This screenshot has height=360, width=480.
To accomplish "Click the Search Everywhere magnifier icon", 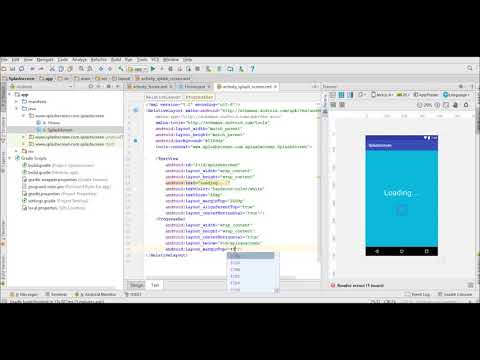I will click(x=470, y=68).
